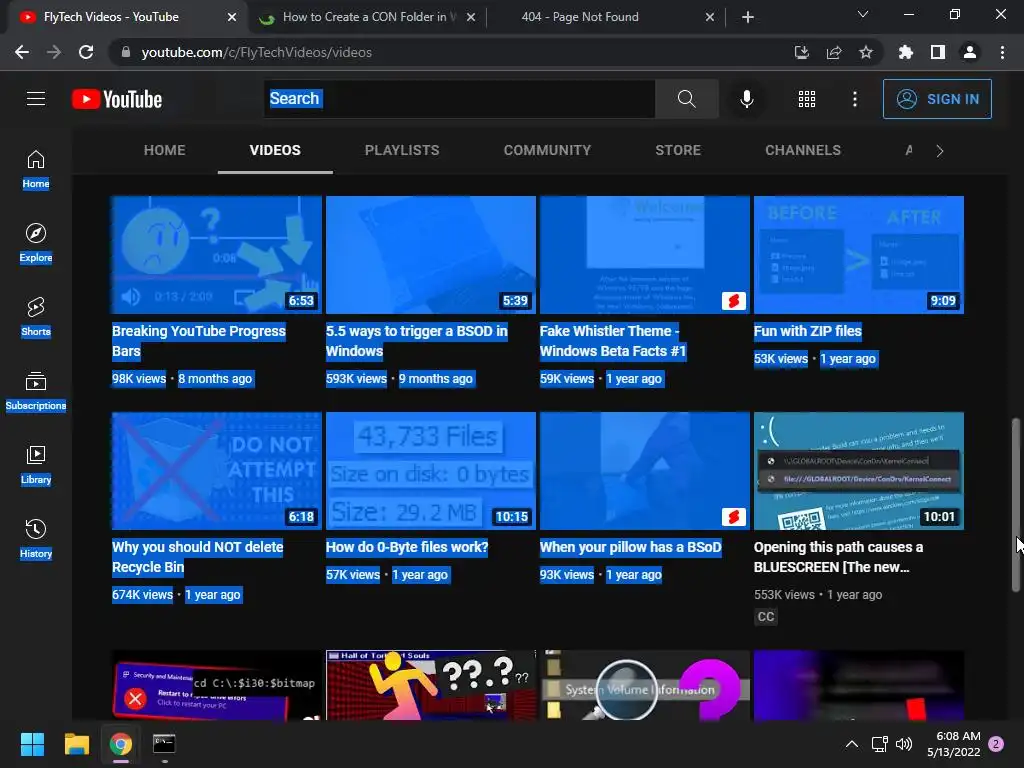
Task: Click the blue screen 10:01 thumbnail
Action: 859,471
